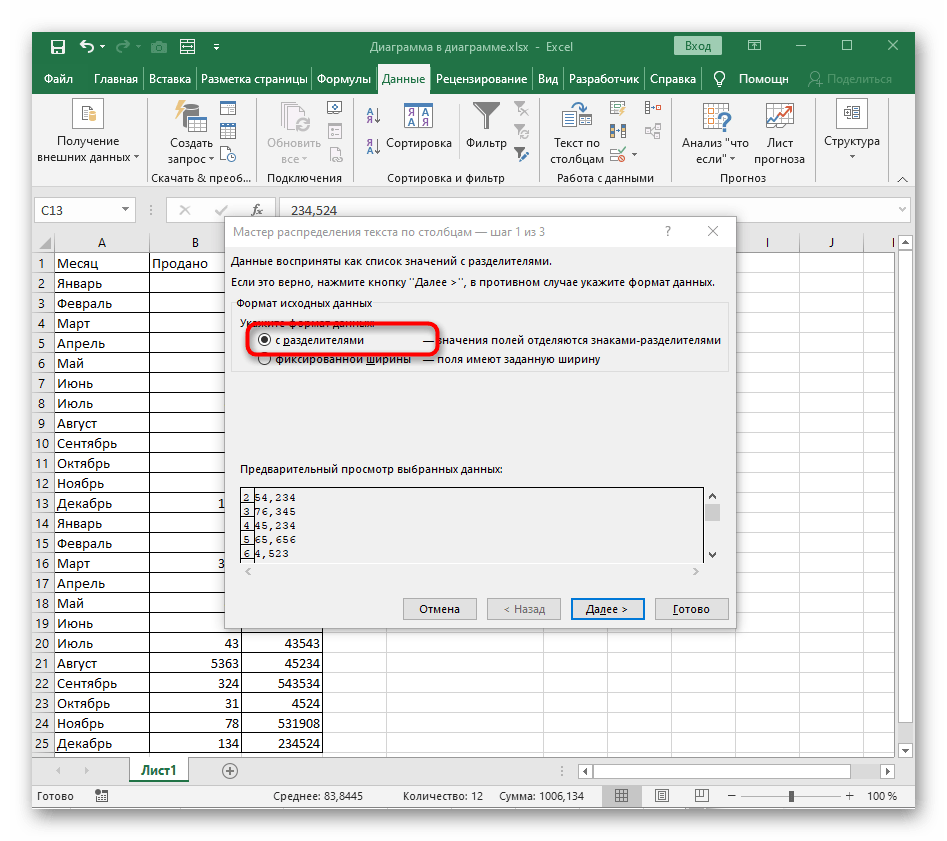Click the Undo arrow icon
Image resolution: width=947 pixels, height=841 pixels.
click(x=87, y=47)
